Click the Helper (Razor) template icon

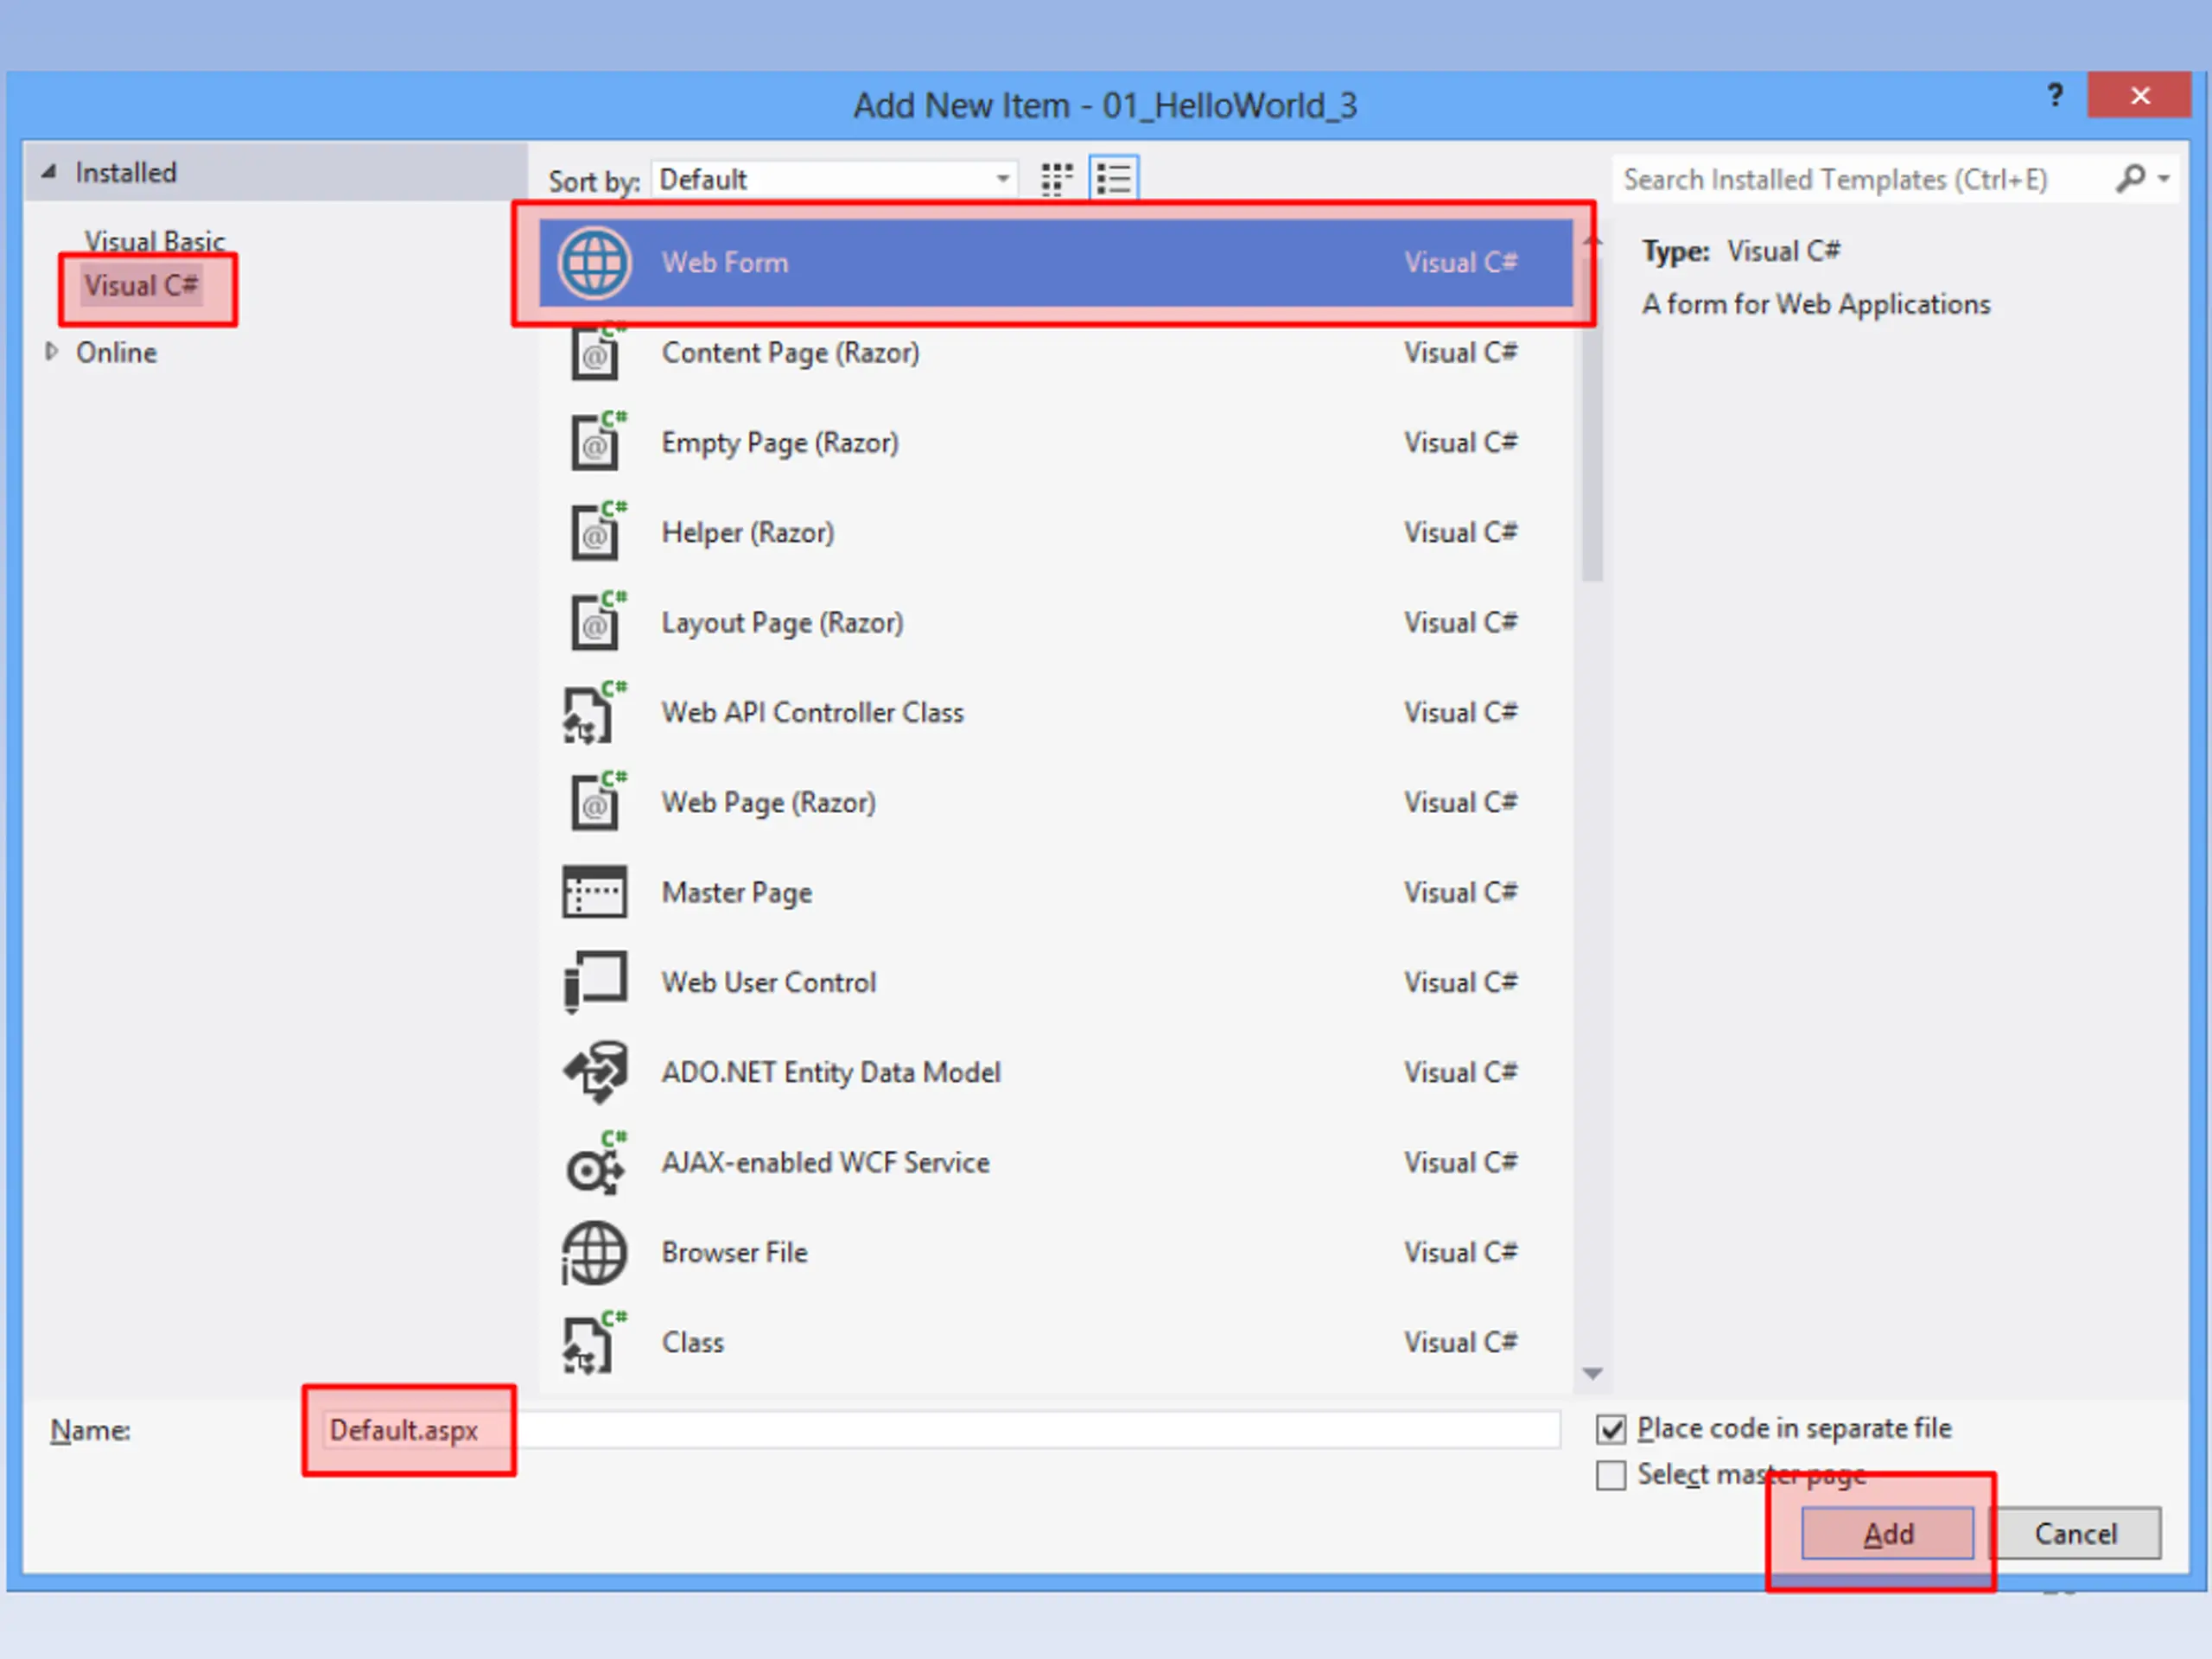(597, 532)
